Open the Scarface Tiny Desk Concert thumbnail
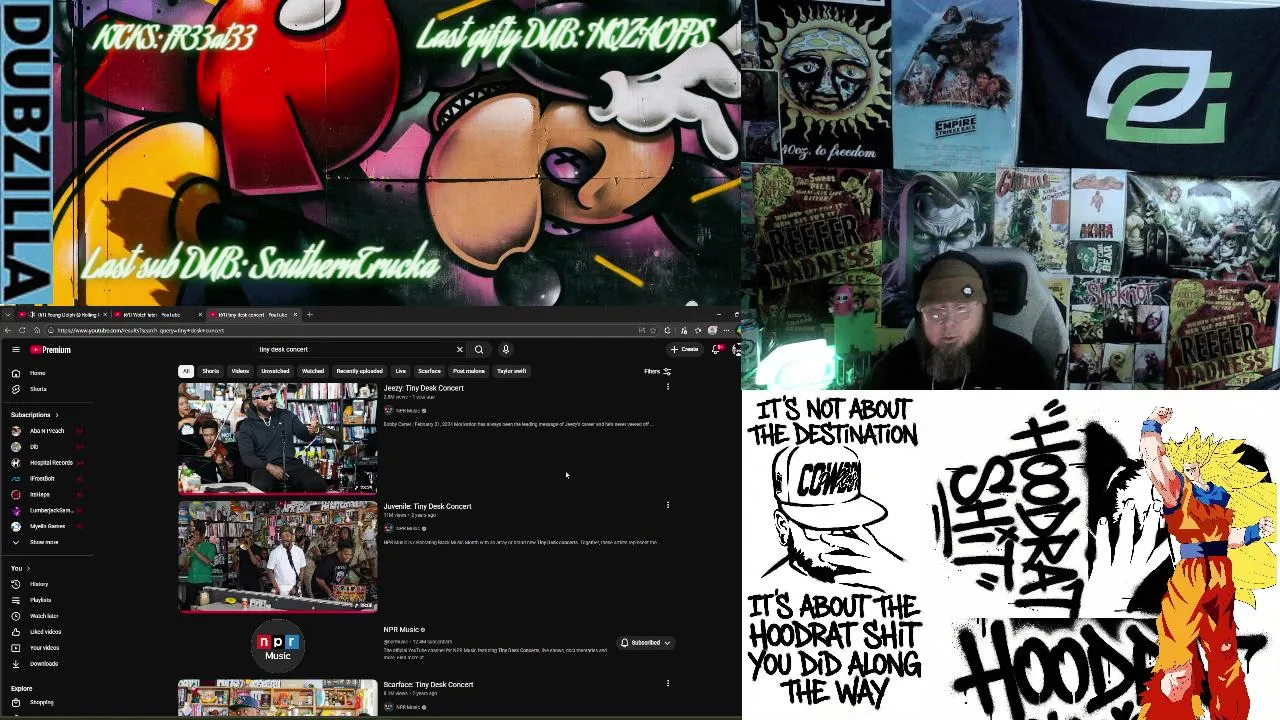Screen dimensions: 1280x720 [x=278, y=698]
